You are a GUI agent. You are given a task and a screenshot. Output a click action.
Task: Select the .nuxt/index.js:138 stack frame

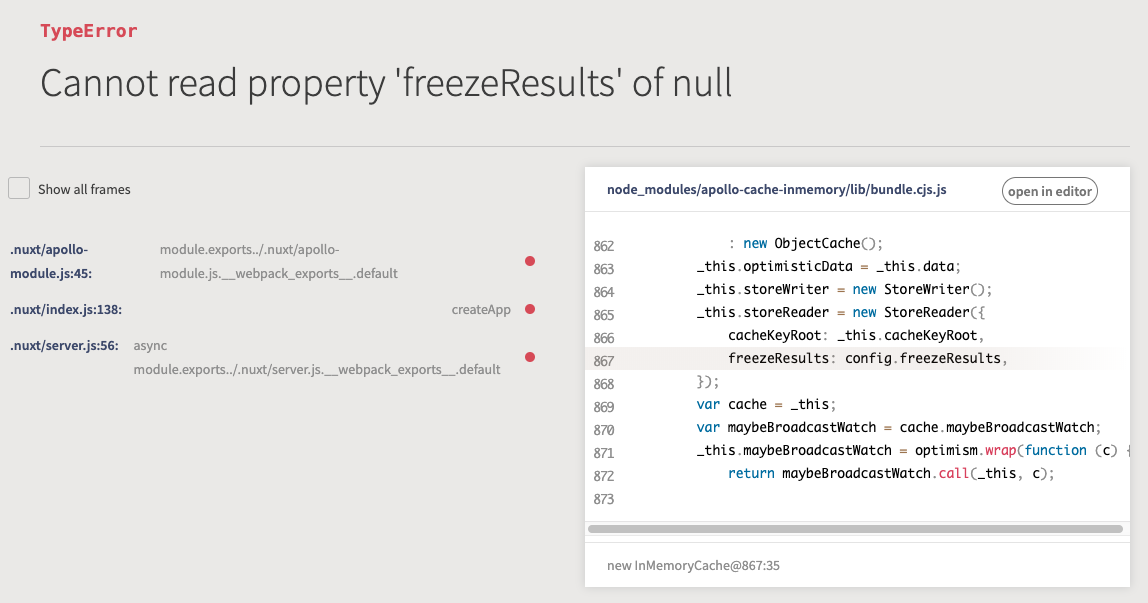click(x=272, y=310)
